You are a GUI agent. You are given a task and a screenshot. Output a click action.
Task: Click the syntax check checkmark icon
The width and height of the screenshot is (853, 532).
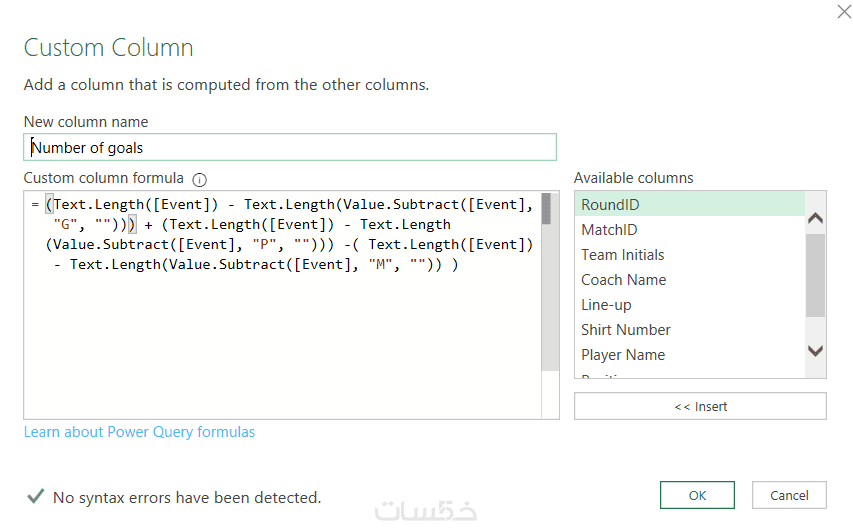point(35,496)
